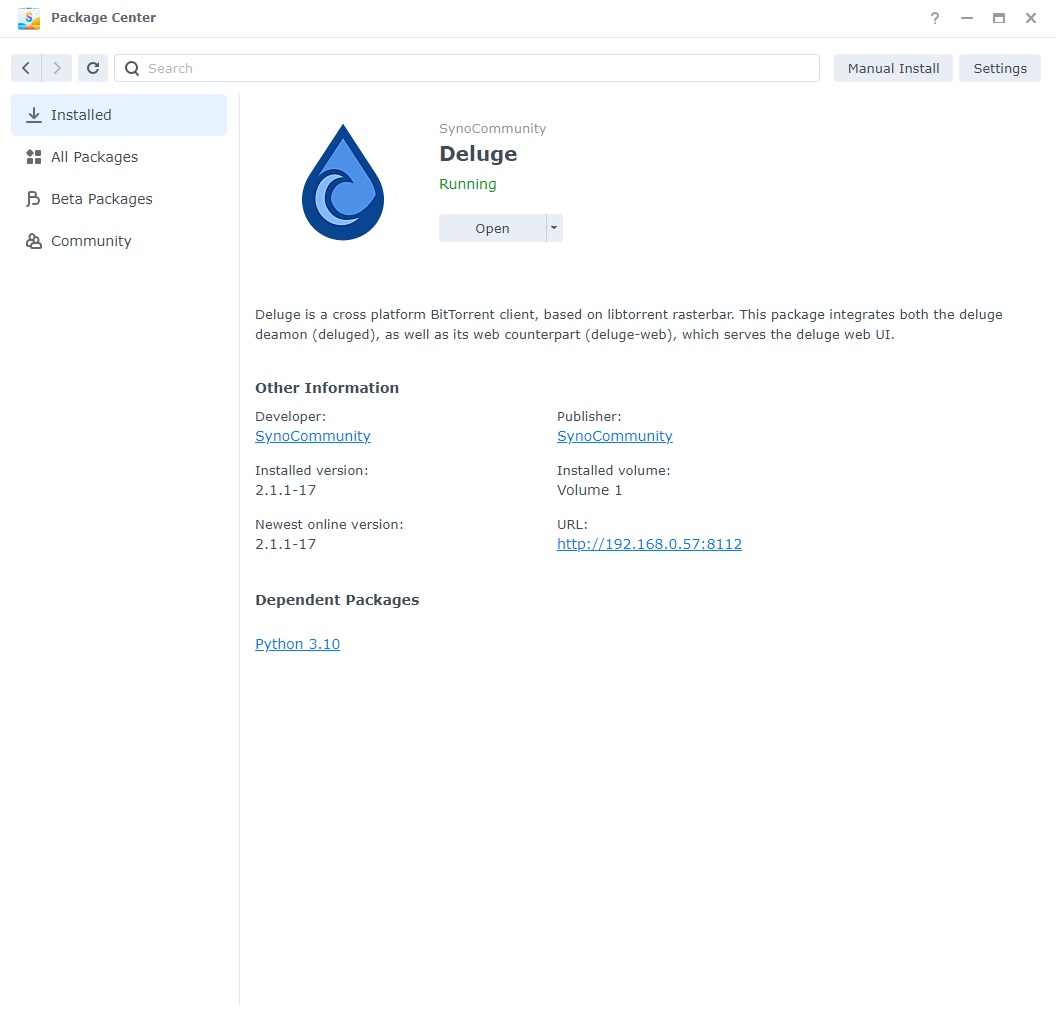Open the Python 3.10 dependent package link
Screen dimensions: 1056x1020
[297, 644]
